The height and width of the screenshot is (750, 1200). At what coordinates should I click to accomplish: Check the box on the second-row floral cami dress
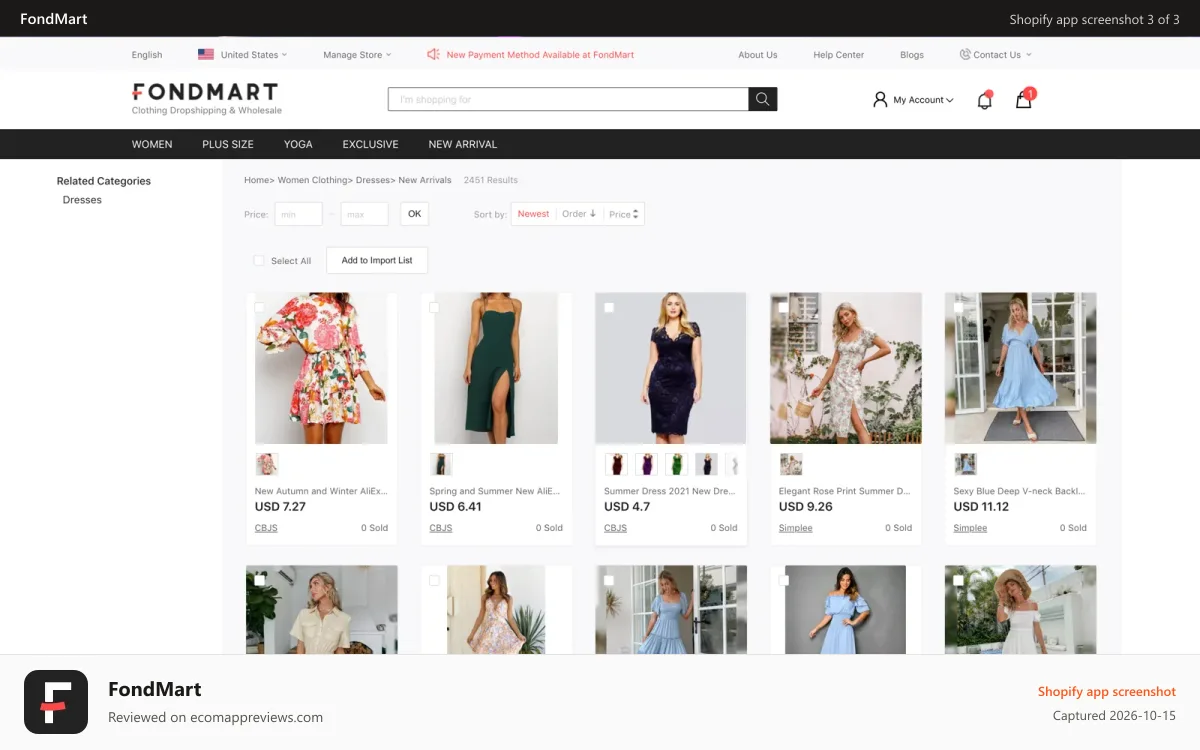tap(434, 580)
